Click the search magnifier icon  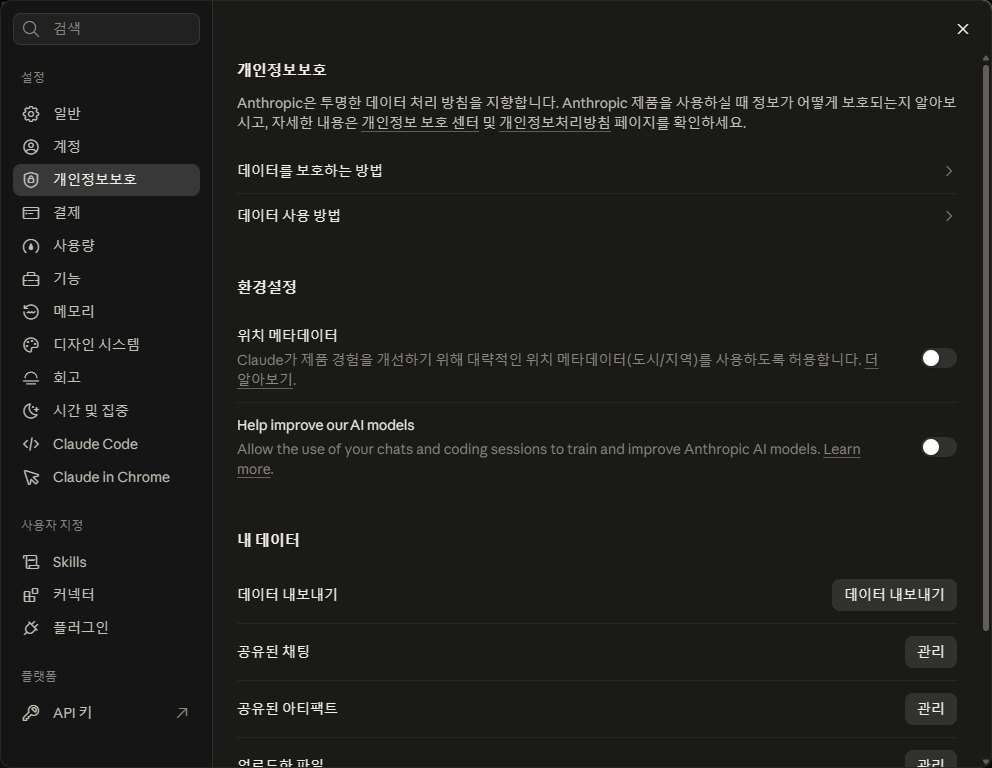pos(30,28)
